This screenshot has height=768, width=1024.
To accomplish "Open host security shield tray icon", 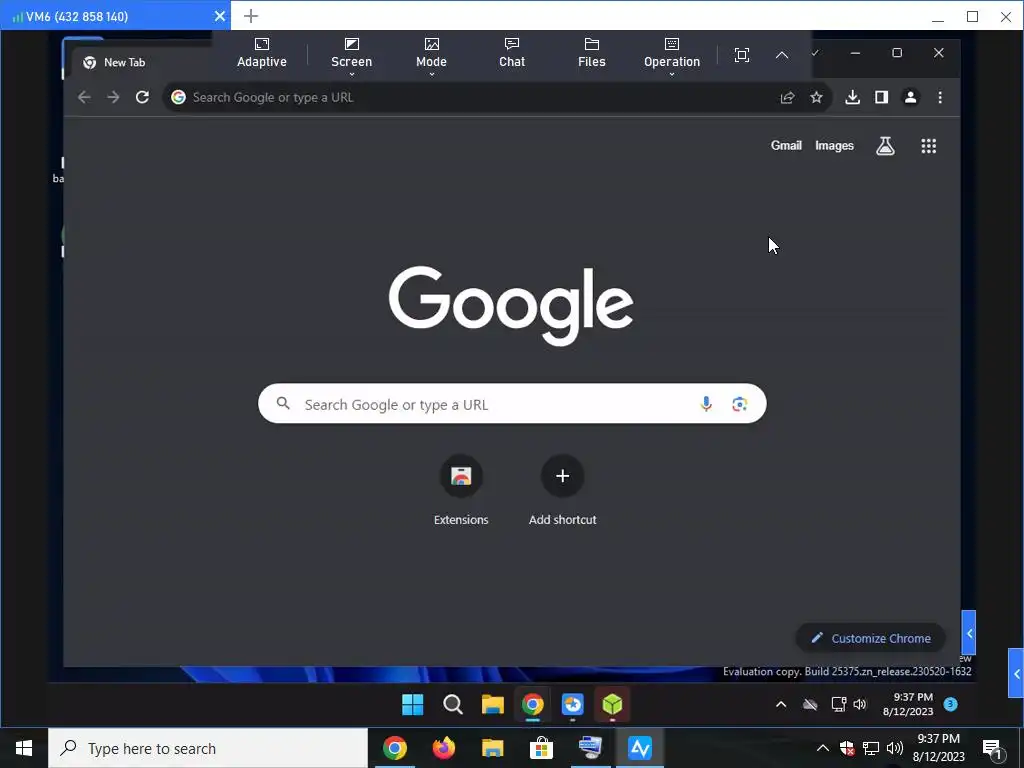I will point(847,748).
